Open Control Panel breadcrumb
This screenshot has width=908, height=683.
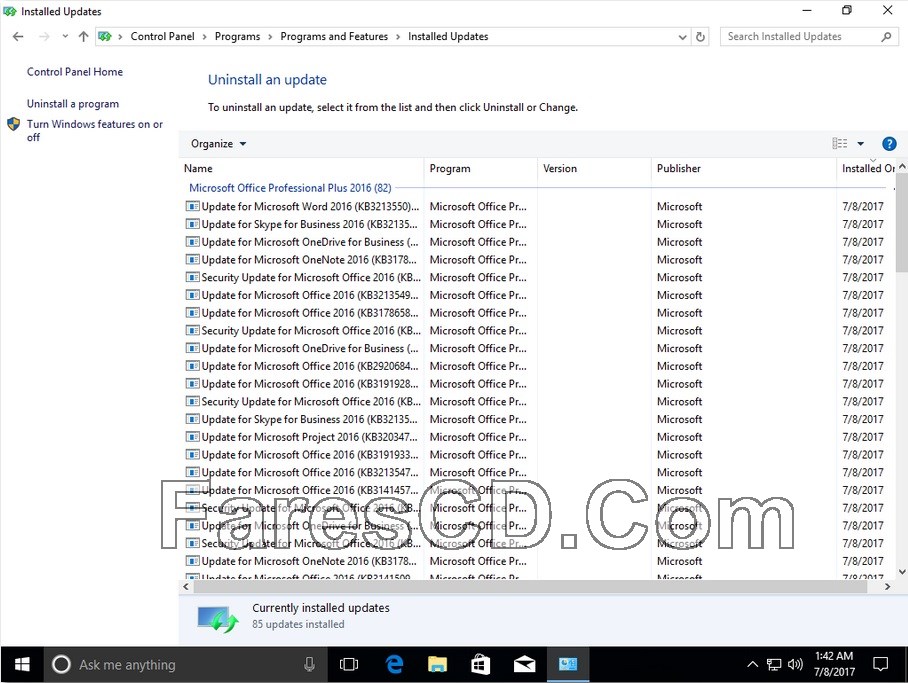(162, 36)
